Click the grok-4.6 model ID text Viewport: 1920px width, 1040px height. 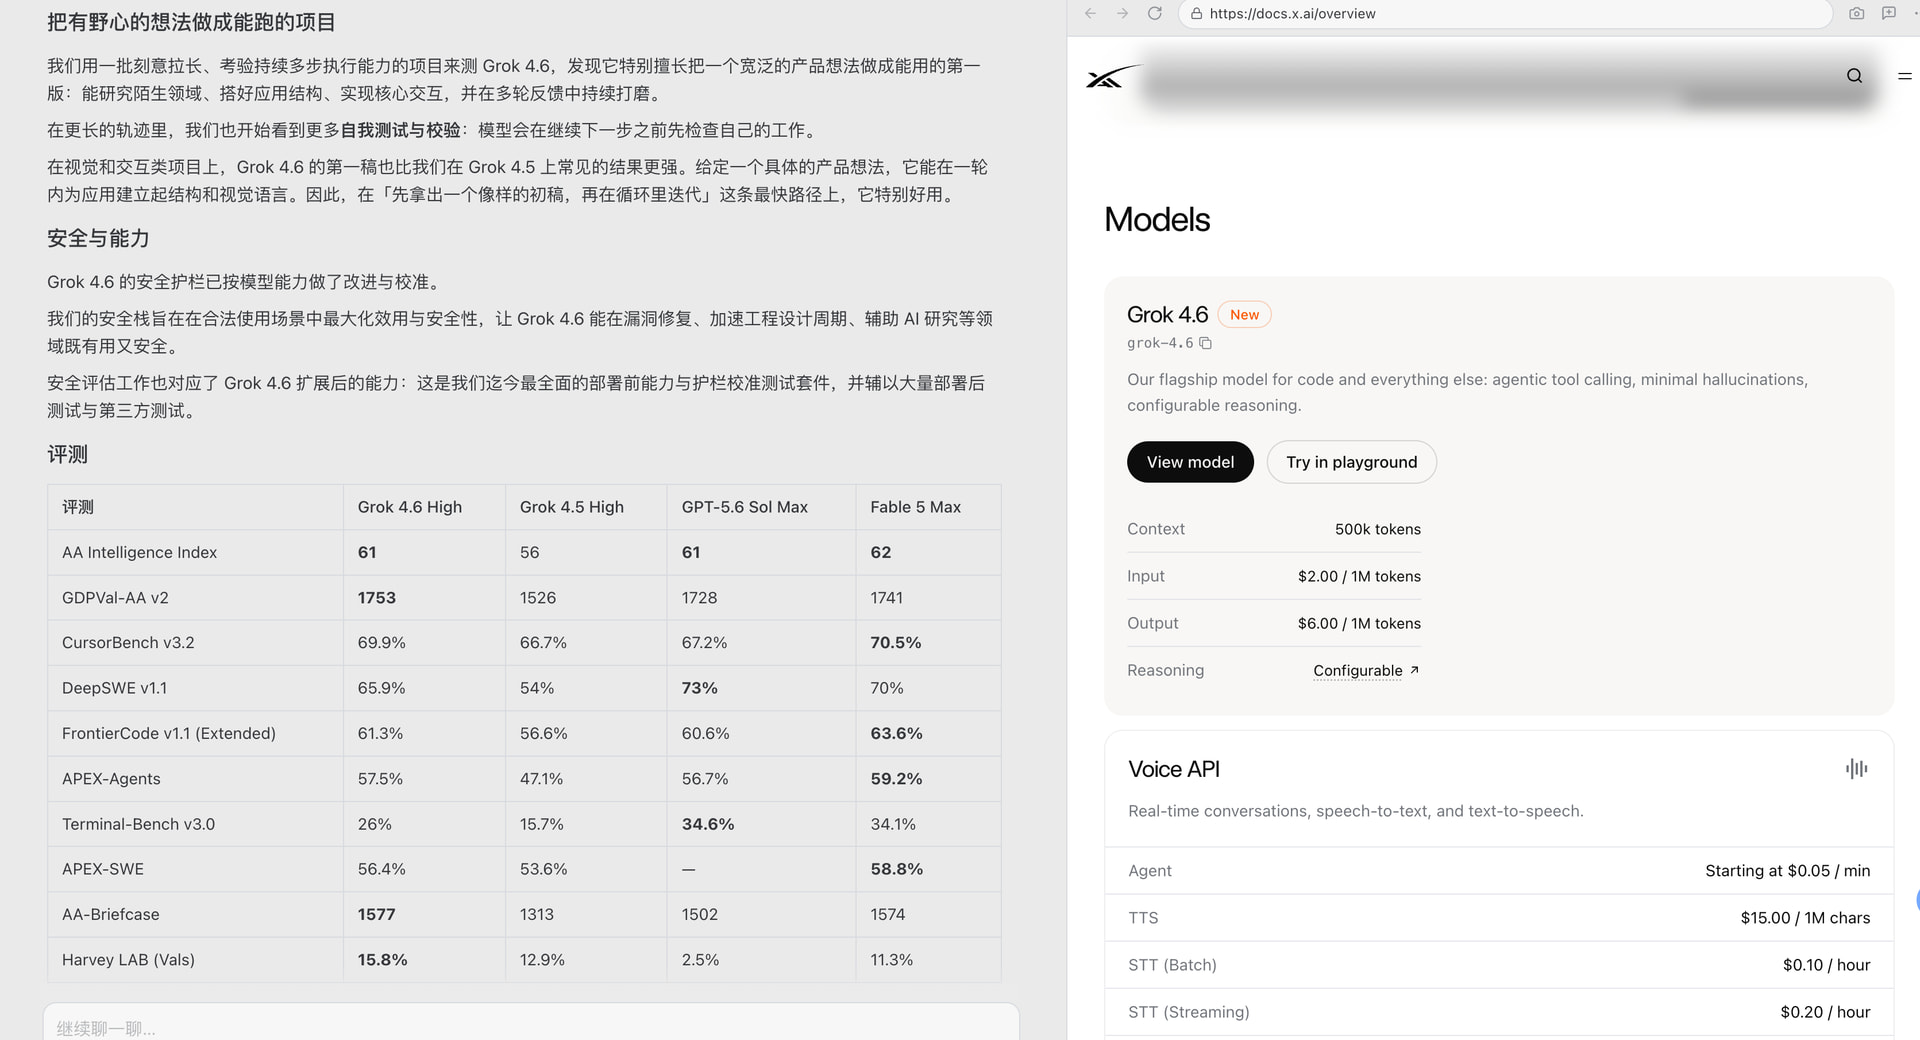point(1160,343)
